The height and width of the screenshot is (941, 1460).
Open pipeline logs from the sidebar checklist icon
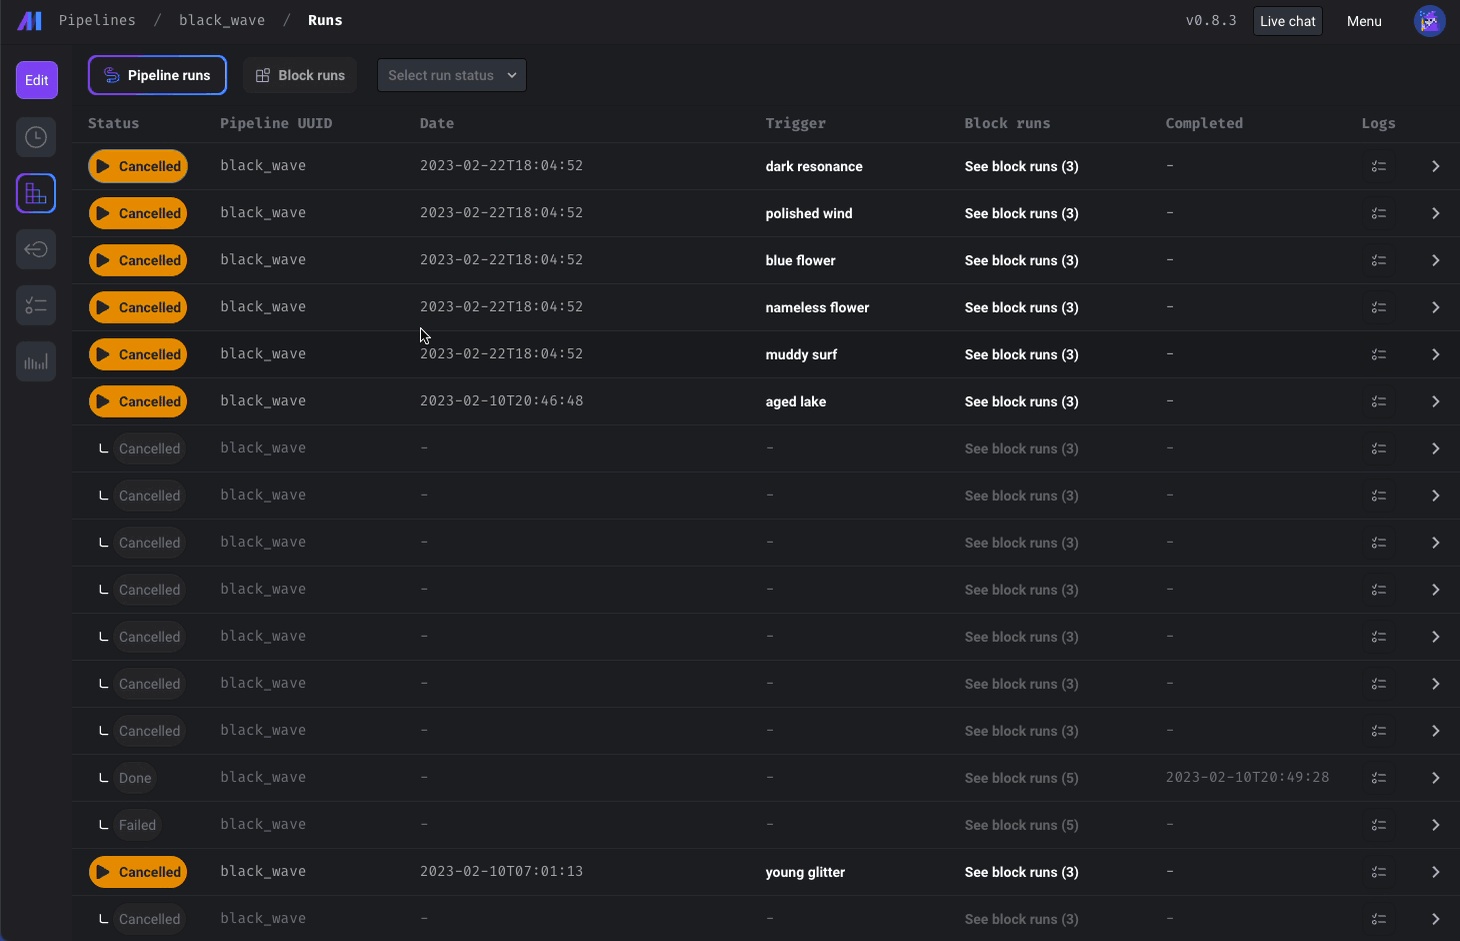click(x=36, y=305)
